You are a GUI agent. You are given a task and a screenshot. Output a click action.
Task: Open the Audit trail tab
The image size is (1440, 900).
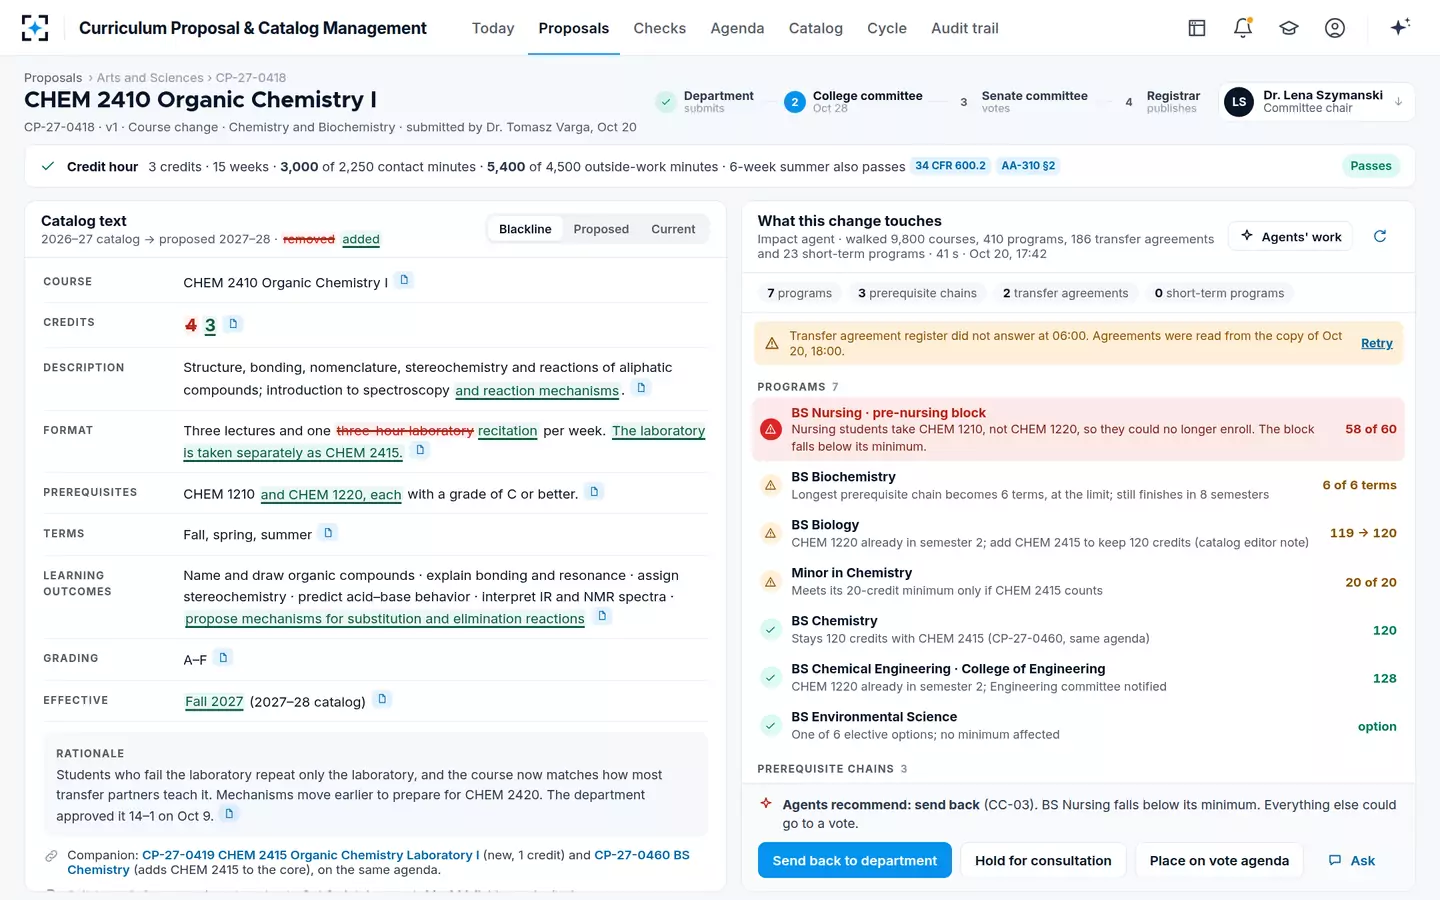click(965, 28)
